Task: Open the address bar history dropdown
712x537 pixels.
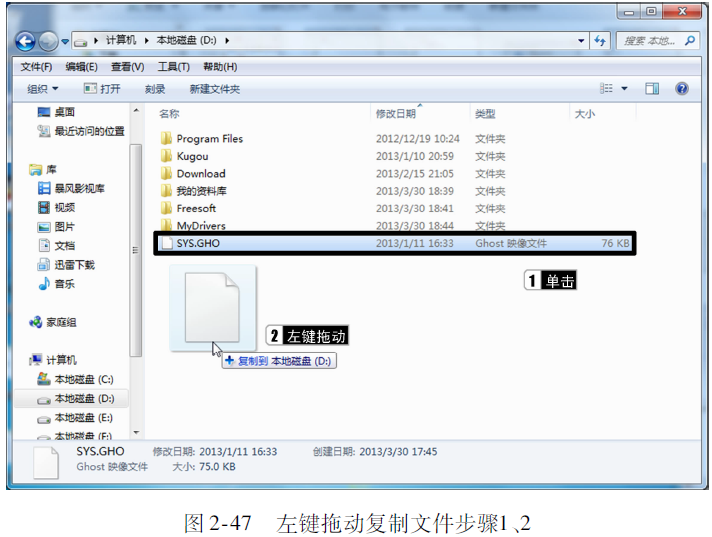Action: click(x=581, y=41)
